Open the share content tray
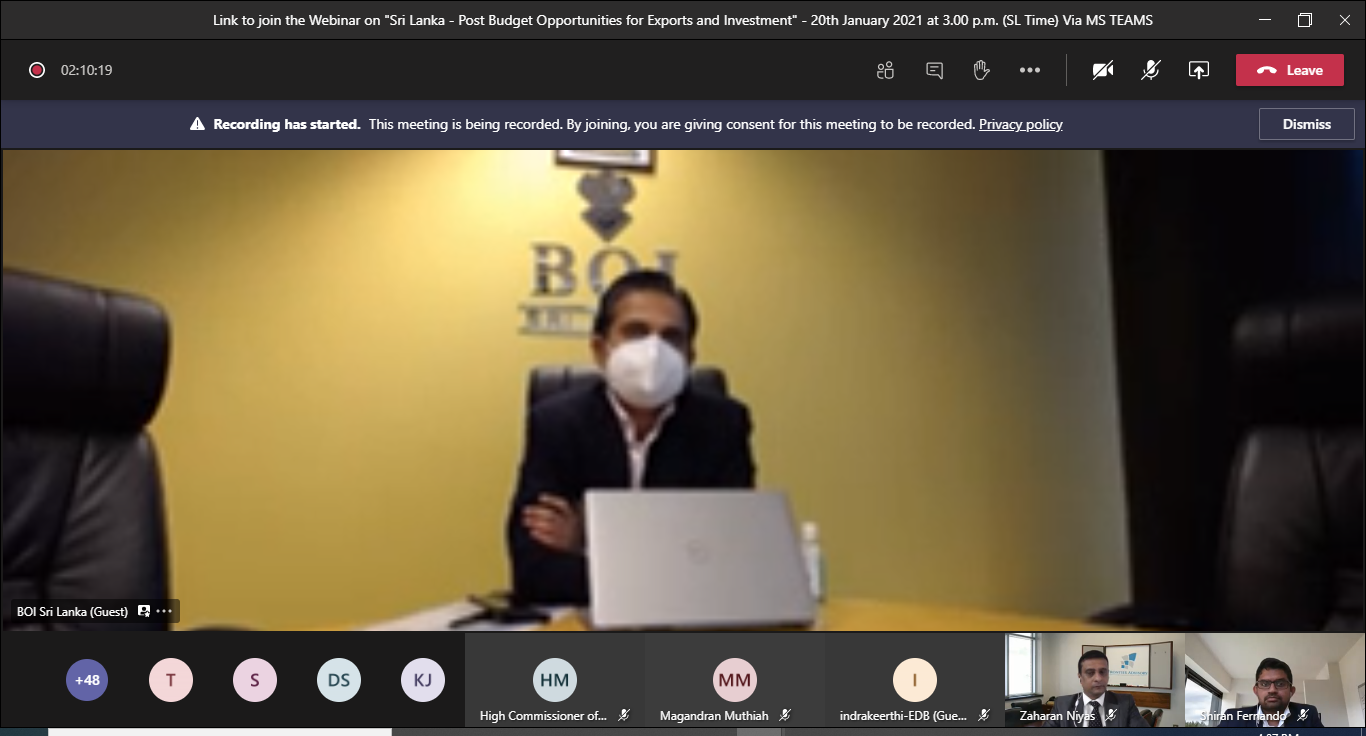The width and height of the screenshot is (1366, 736). pyautogui.click(x=1198, y=70)
